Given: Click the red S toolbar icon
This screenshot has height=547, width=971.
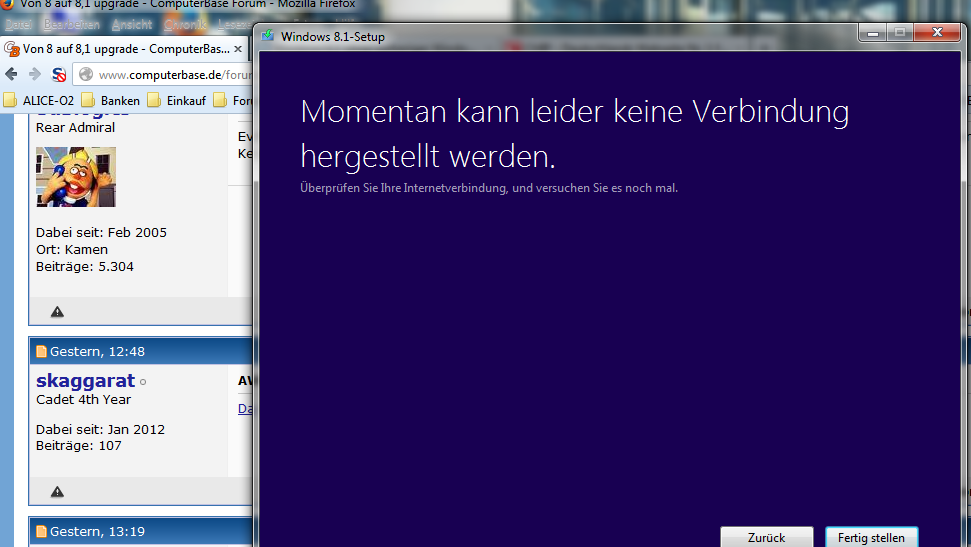Looking at the screenshot, I should tap(59, 75).
